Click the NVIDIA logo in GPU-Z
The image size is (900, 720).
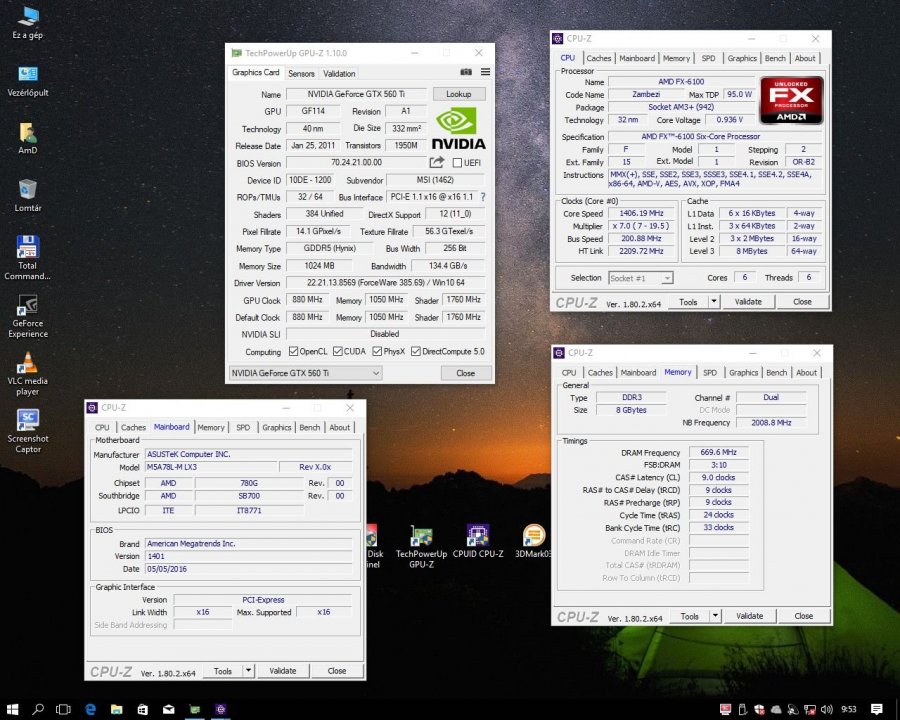pos(458,129)
